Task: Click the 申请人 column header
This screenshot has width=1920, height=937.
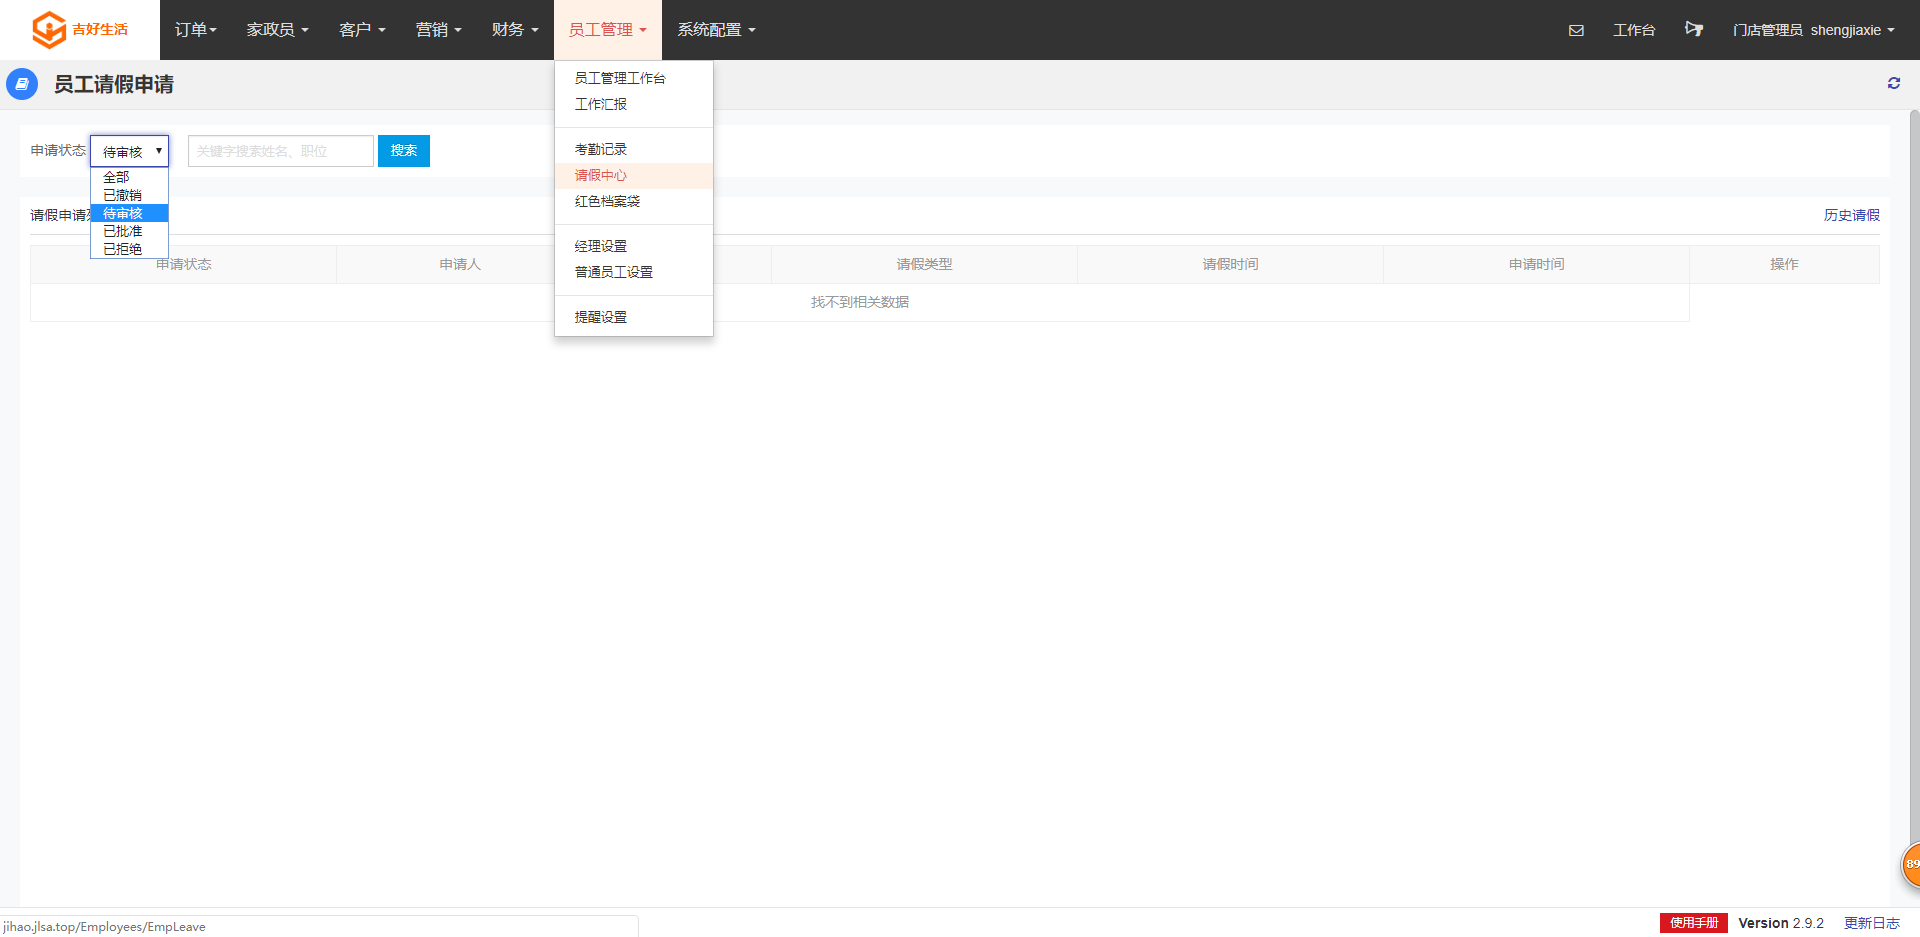Action: pyautogui.click(x=460, y=264)
